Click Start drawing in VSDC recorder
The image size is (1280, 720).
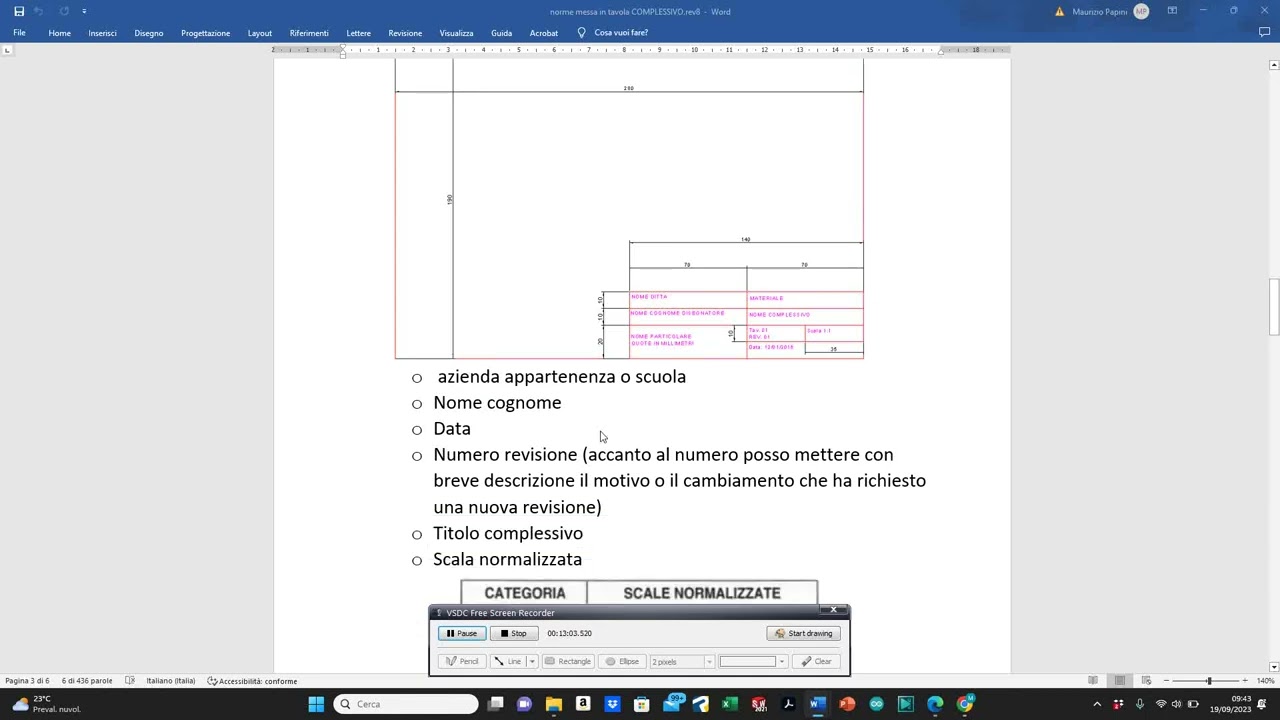(804, 633)
